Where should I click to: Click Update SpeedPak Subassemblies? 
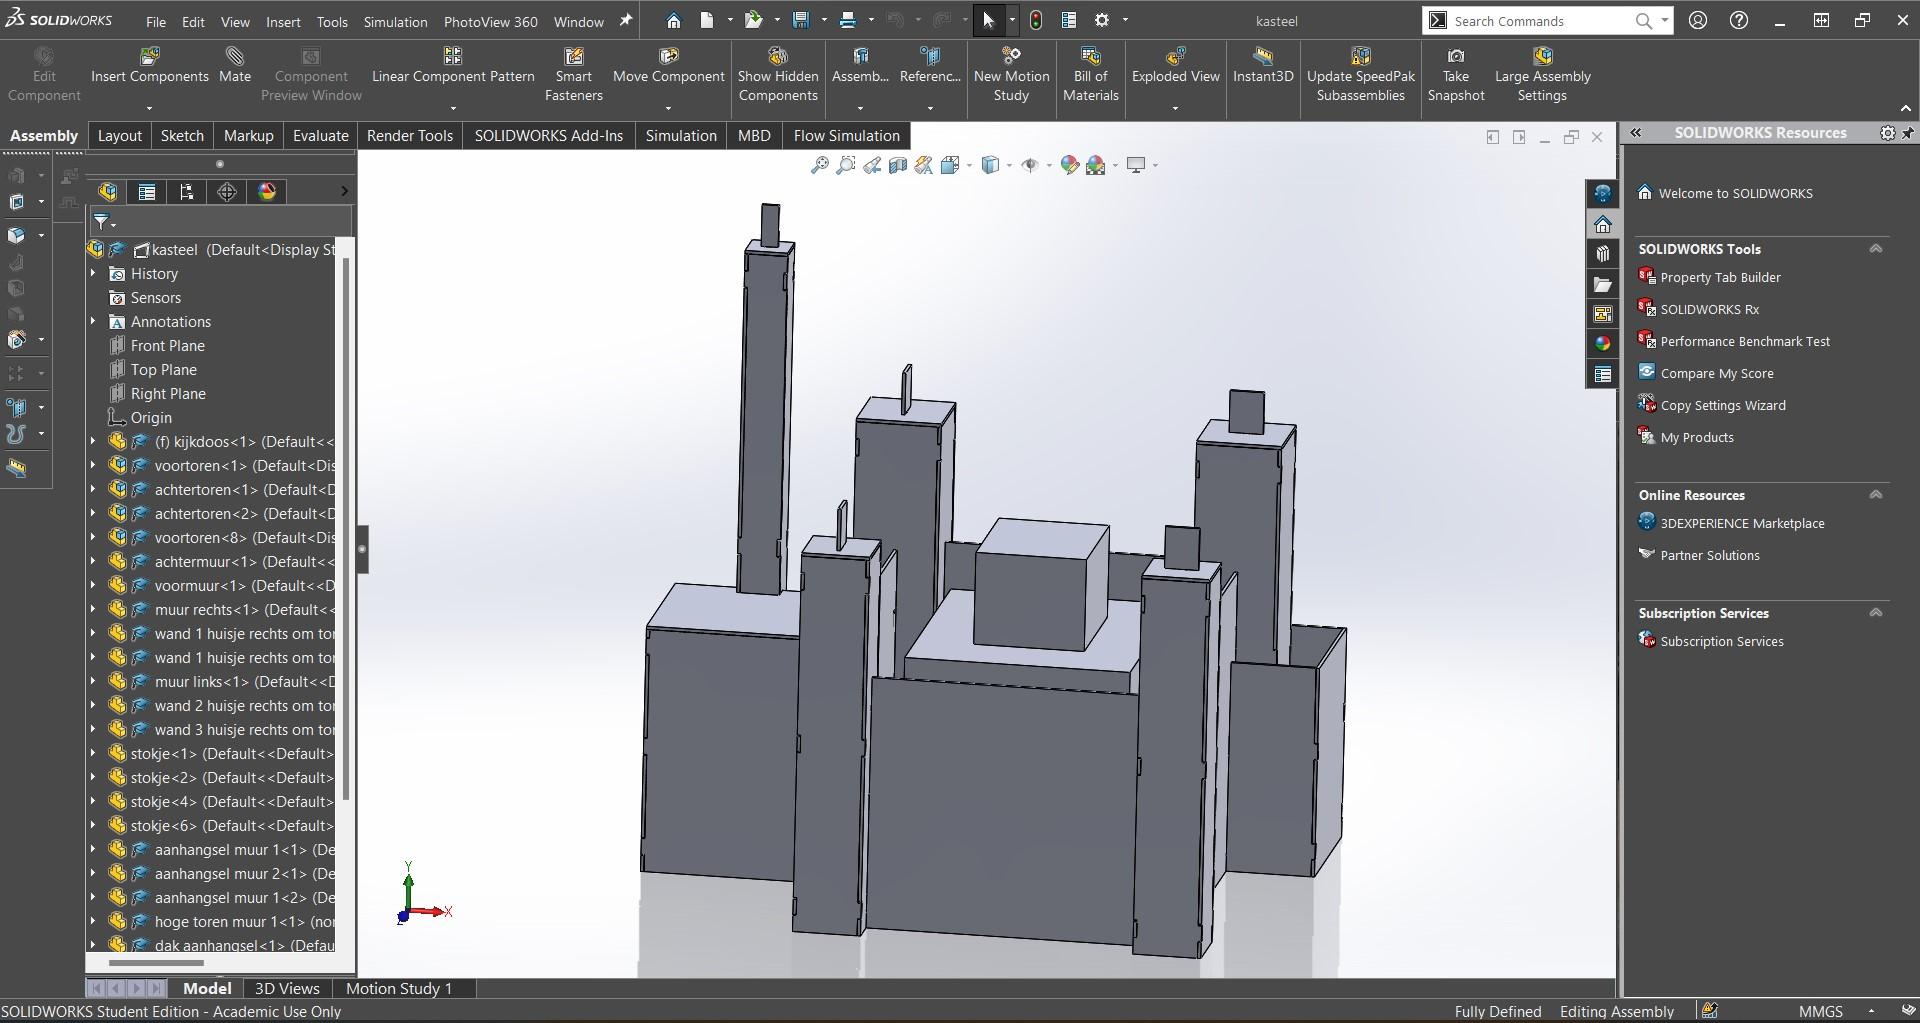[x=1360, y=74]
